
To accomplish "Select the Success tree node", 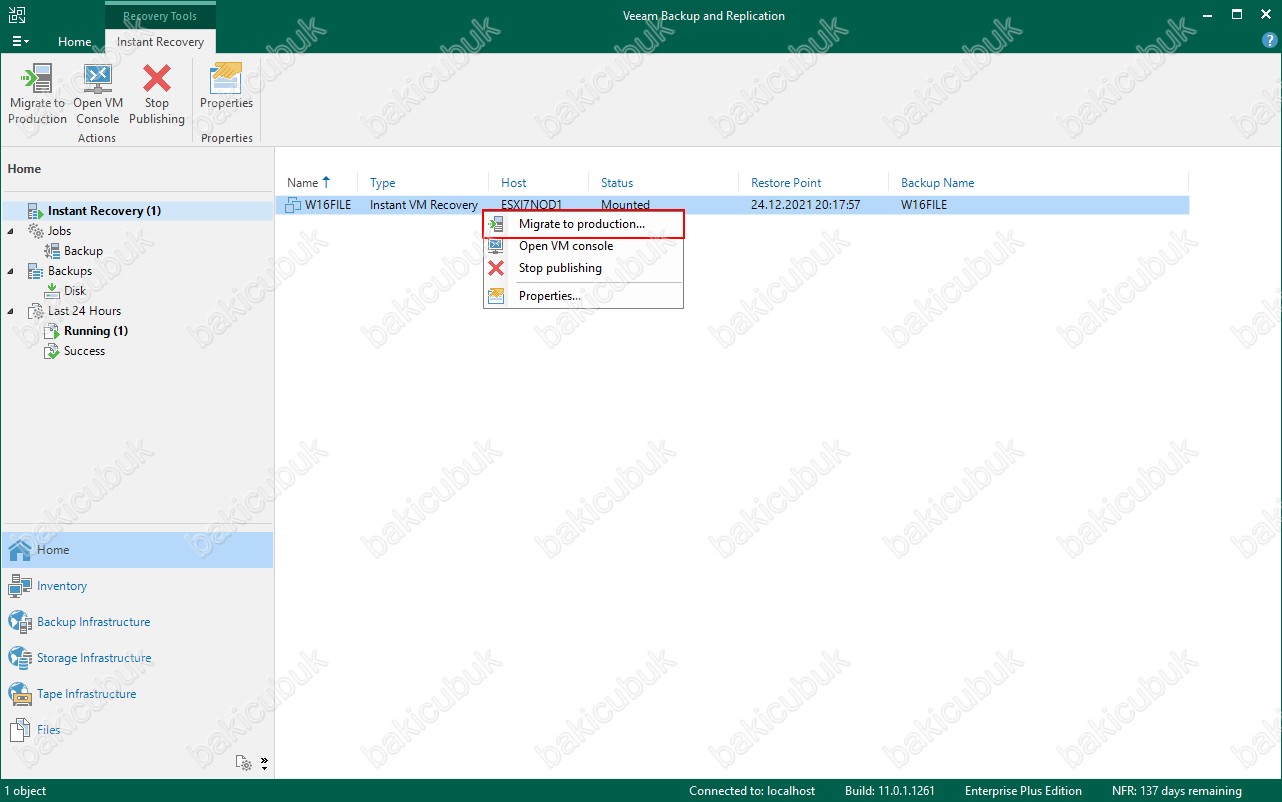I will click(84, 351).
